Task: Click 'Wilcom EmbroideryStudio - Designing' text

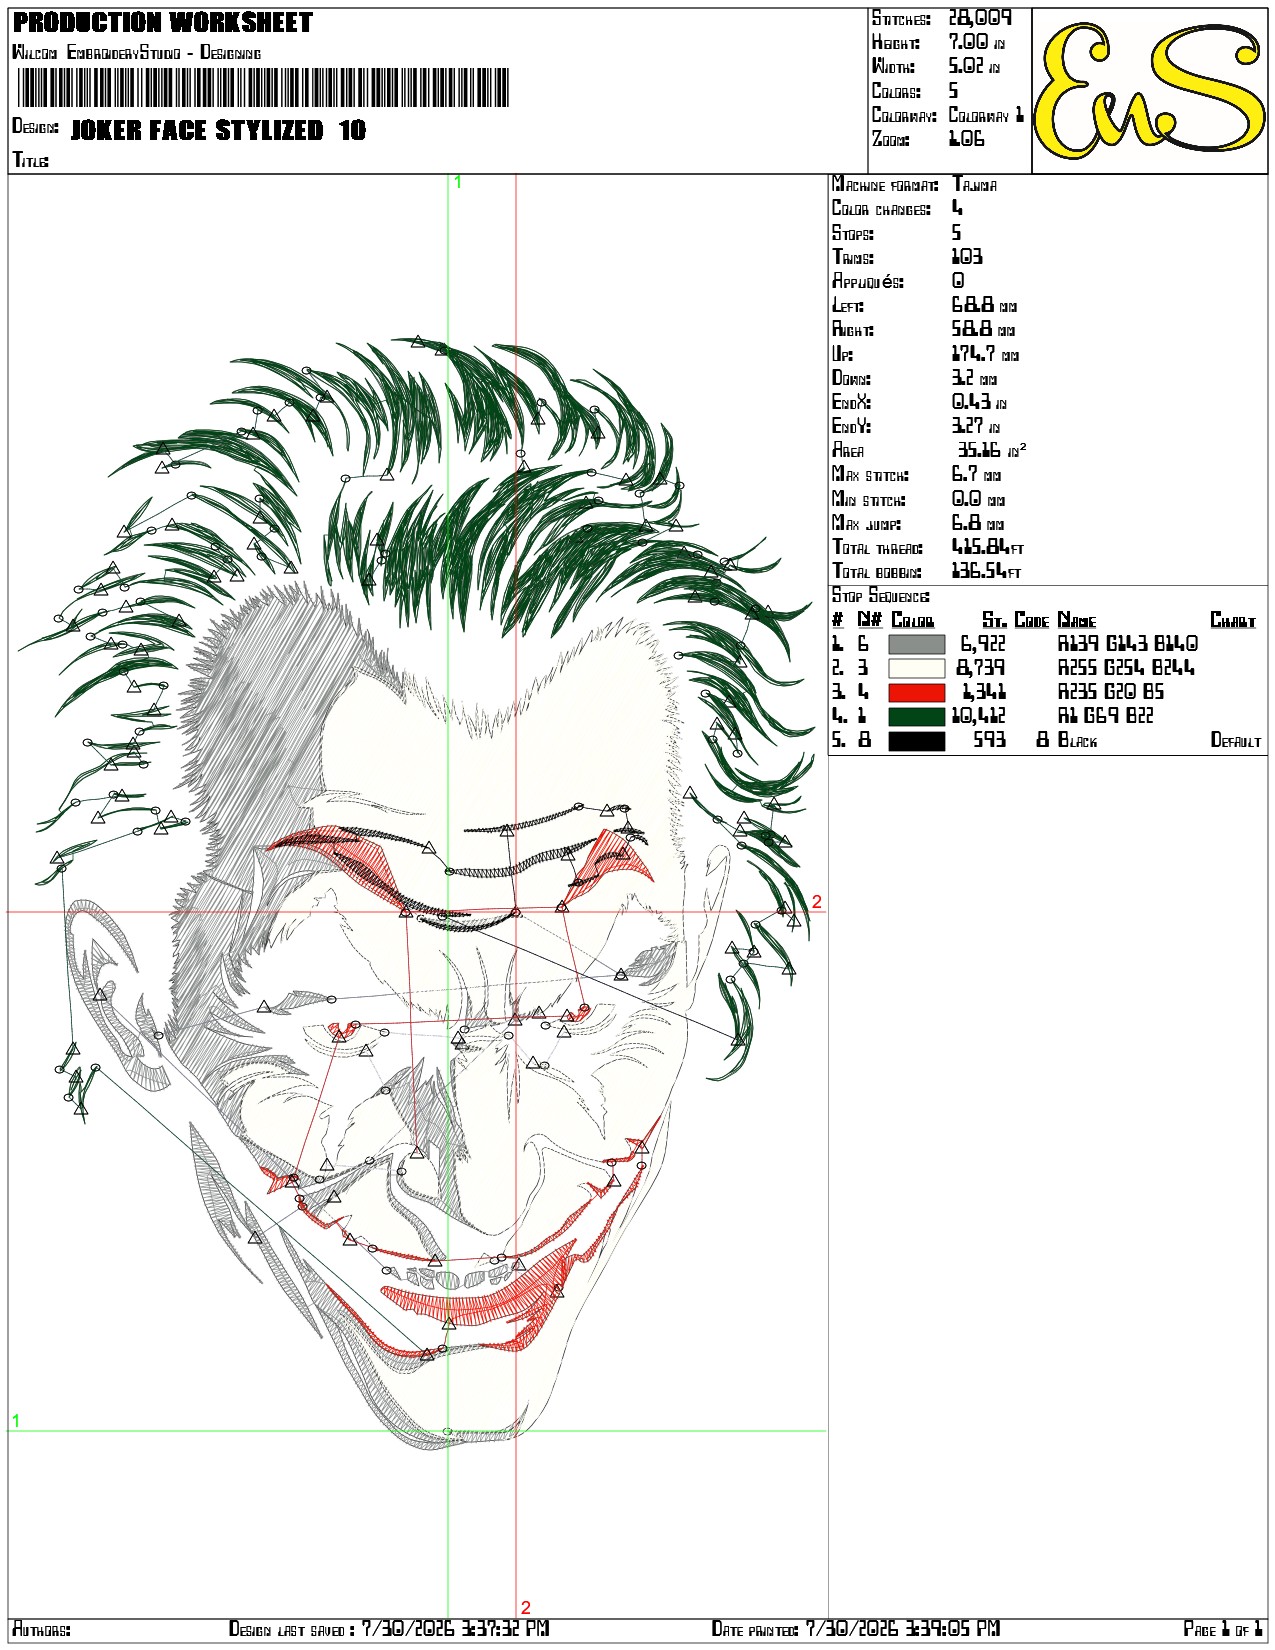Action: [x=137, y=52]
